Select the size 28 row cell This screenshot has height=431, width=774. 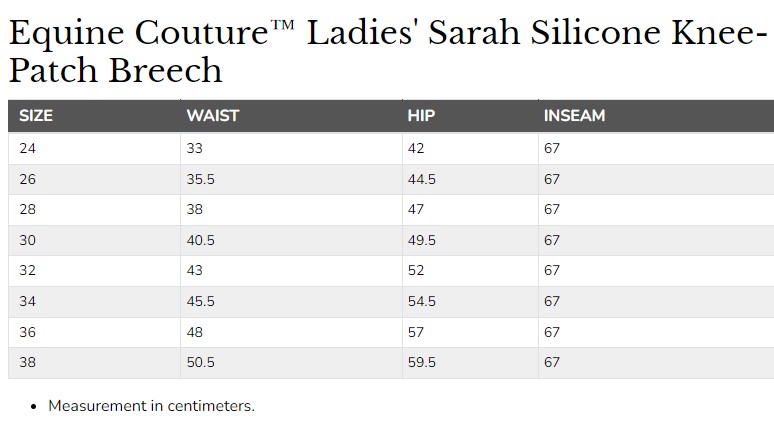coord(94,210)
